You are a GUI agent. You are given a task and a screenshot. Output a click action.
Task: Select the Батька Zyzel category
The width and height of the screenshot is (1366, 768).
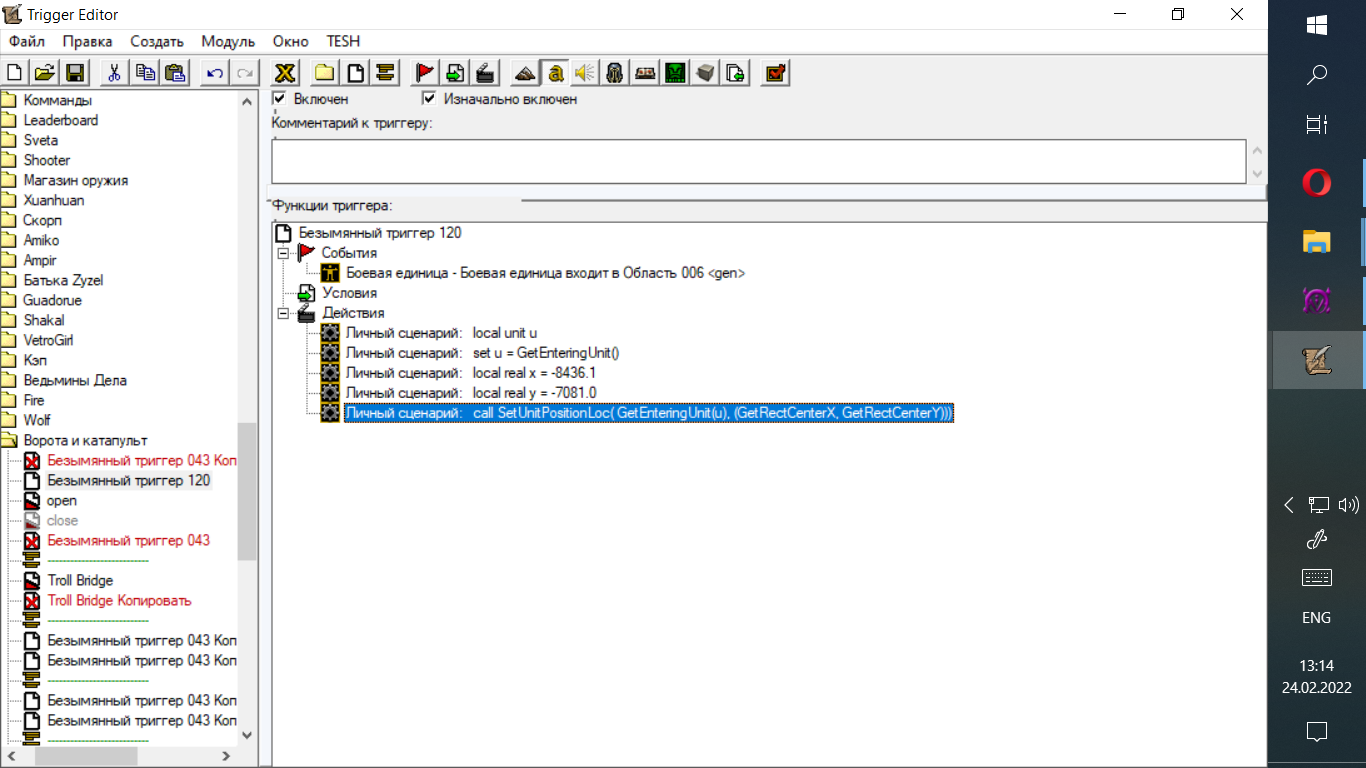[63, 280]
